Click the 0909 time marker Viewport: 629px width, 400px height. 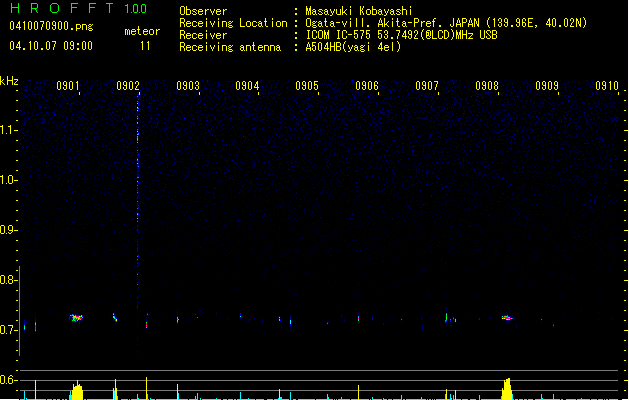tap(547, 86)
